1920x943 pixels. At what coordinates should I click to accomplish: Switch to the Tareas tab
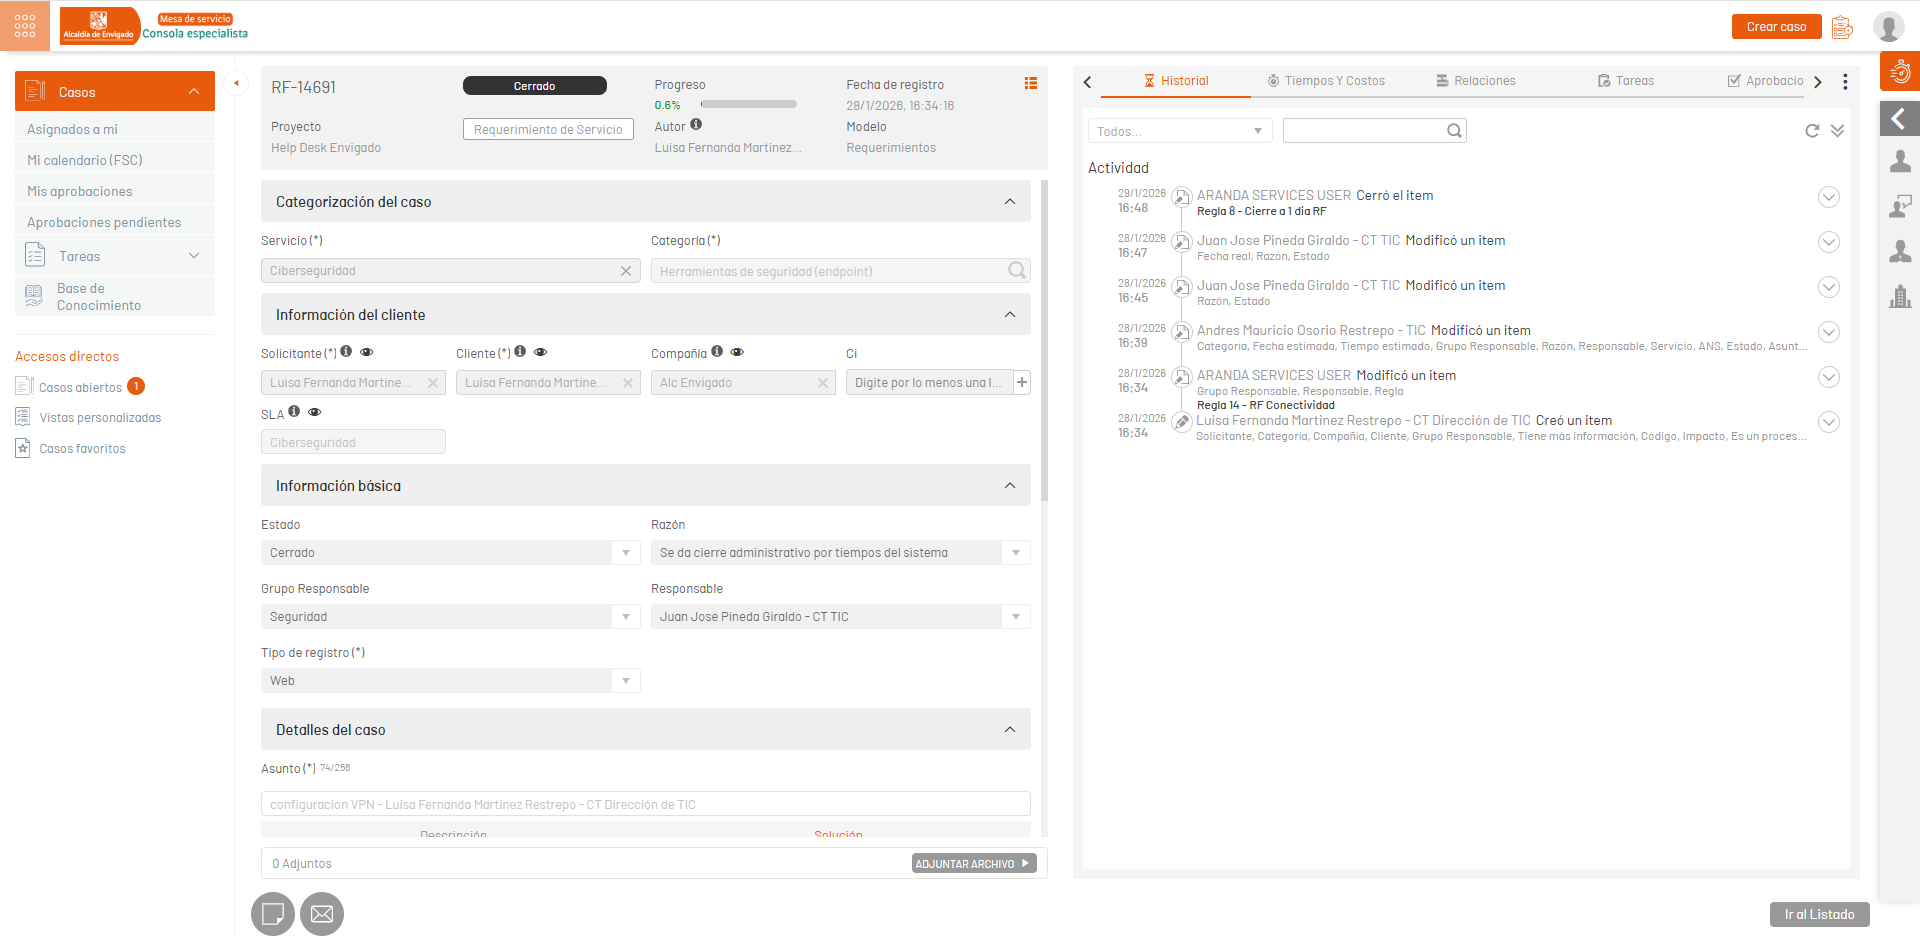(x=1626, y=81)
